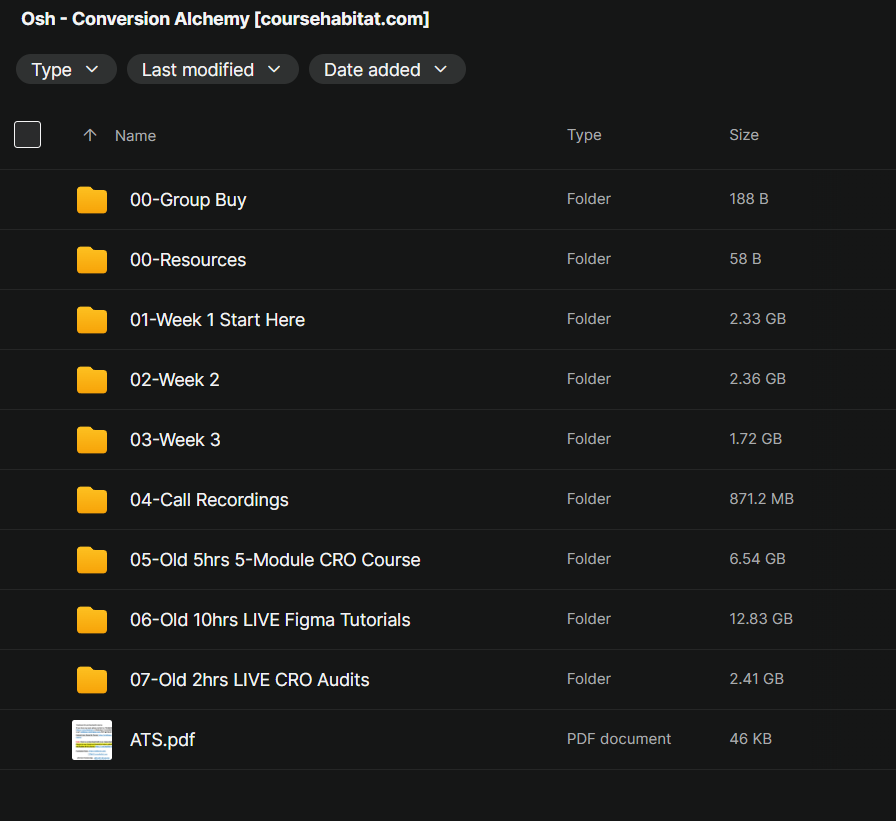This screenshot has height=821, width=896.
Task: Open the 03-Week 3 folder name
Action: pyautogui.click(x=175, y=440)
